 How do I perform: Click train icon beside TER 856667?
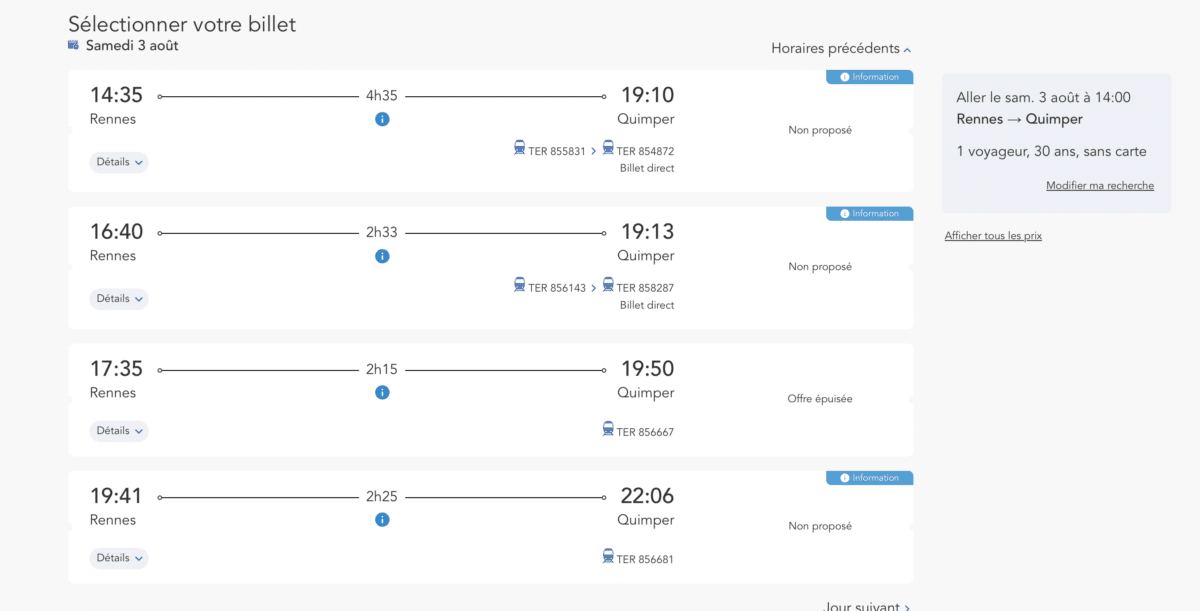point(608,429)
